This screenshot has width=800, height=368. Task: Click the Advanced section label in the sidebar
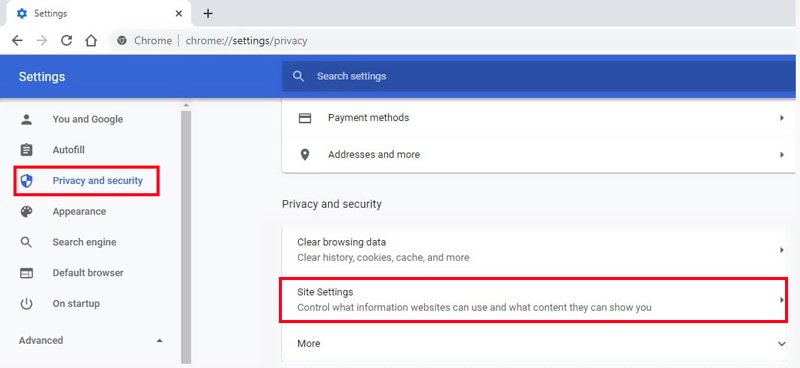point(41,340)
